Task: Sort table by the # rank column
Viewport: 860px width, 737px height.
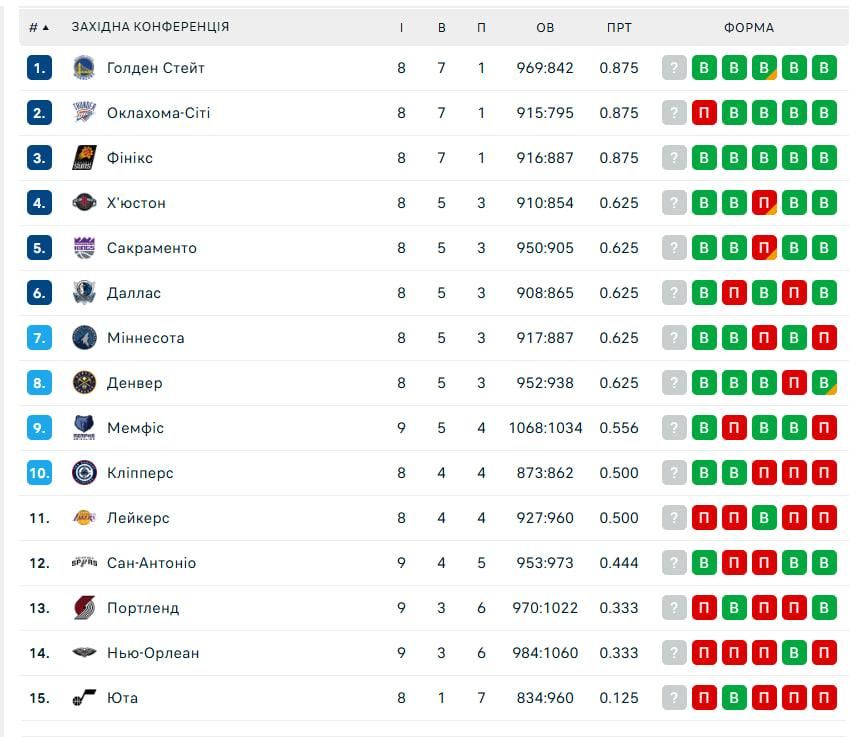Action: pyautogui.click(x=38, y=27)
